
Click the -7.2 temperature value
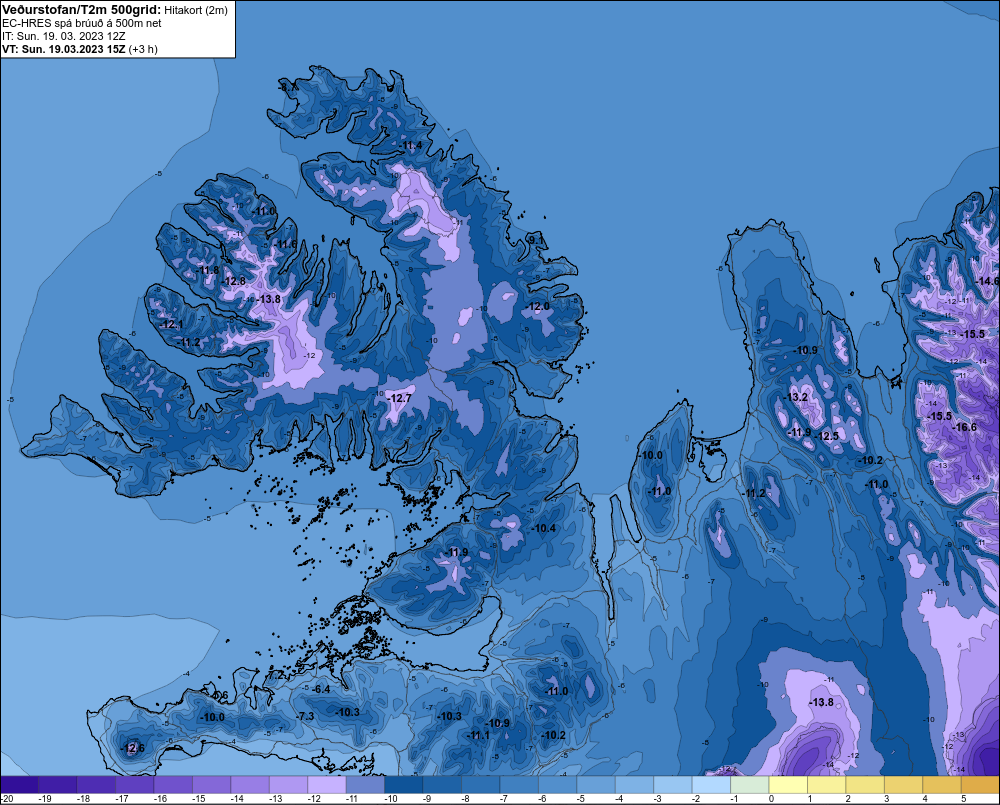pos(276,674)
